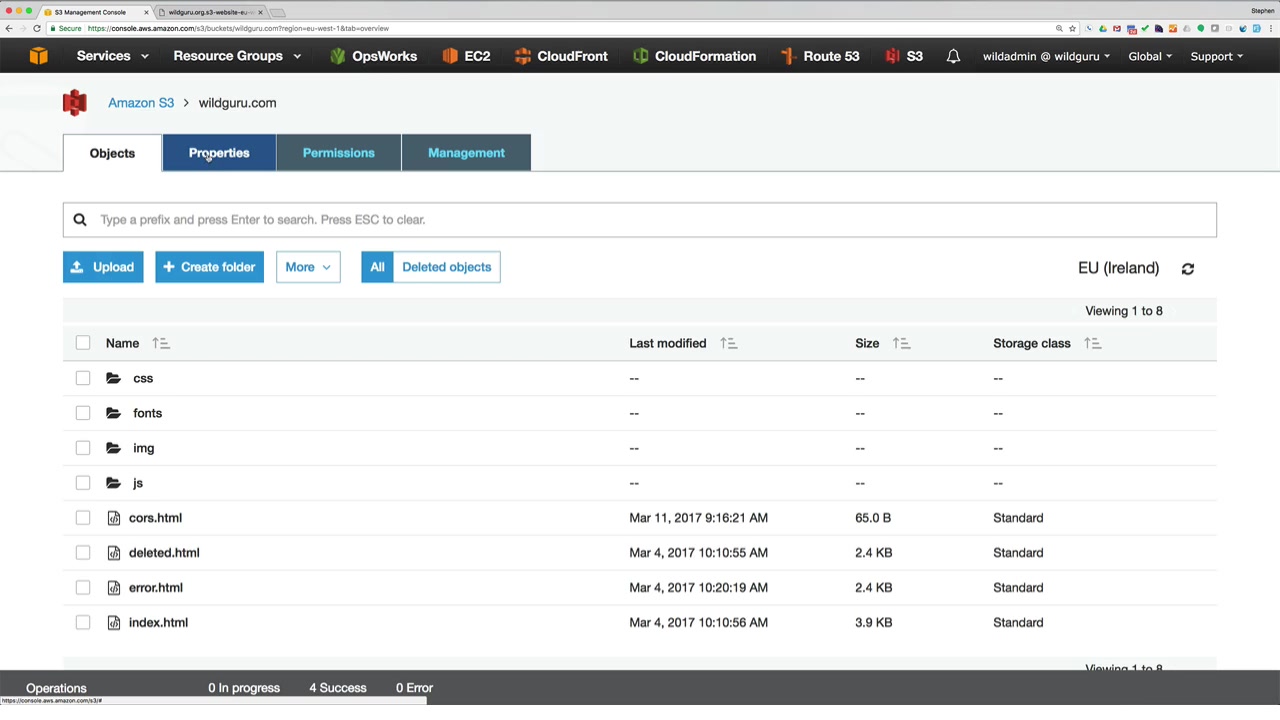Open the EC2 shortcut icon
Image resolution: width=1280 pixels, height=720 pixels.
click(450, 56)
